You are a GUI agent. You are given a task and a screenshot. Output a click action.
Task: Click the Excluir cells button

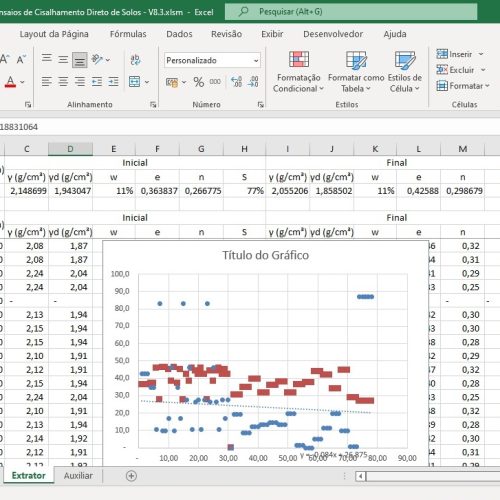coord(455,70)
